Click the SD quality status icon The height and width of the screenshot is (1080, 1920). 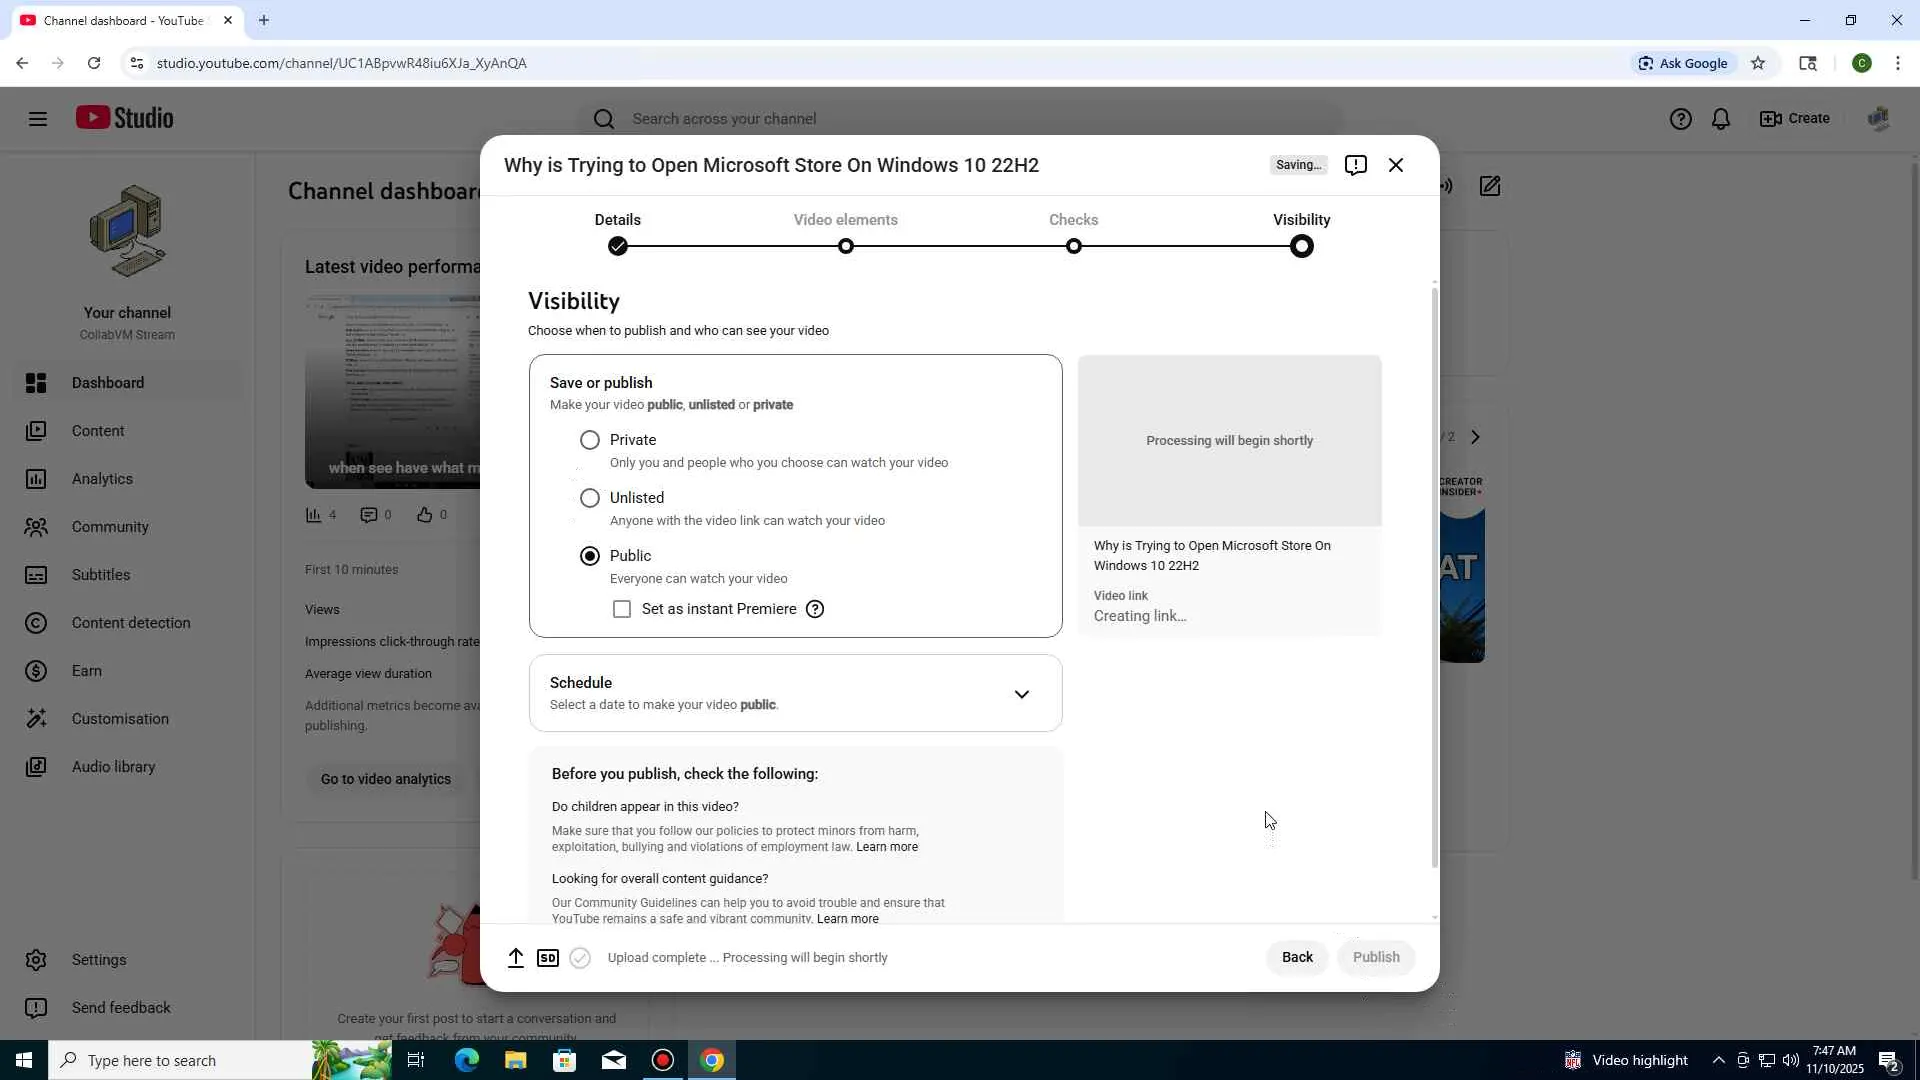click(547, 958)
